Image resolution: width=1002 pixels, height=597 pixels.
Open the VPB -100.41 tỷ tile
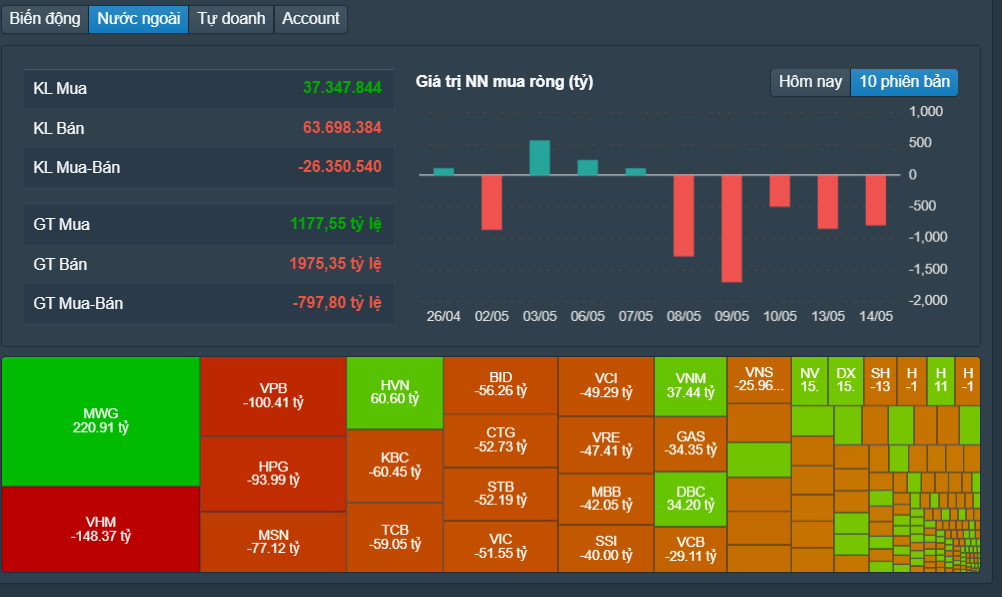(274, 396)
